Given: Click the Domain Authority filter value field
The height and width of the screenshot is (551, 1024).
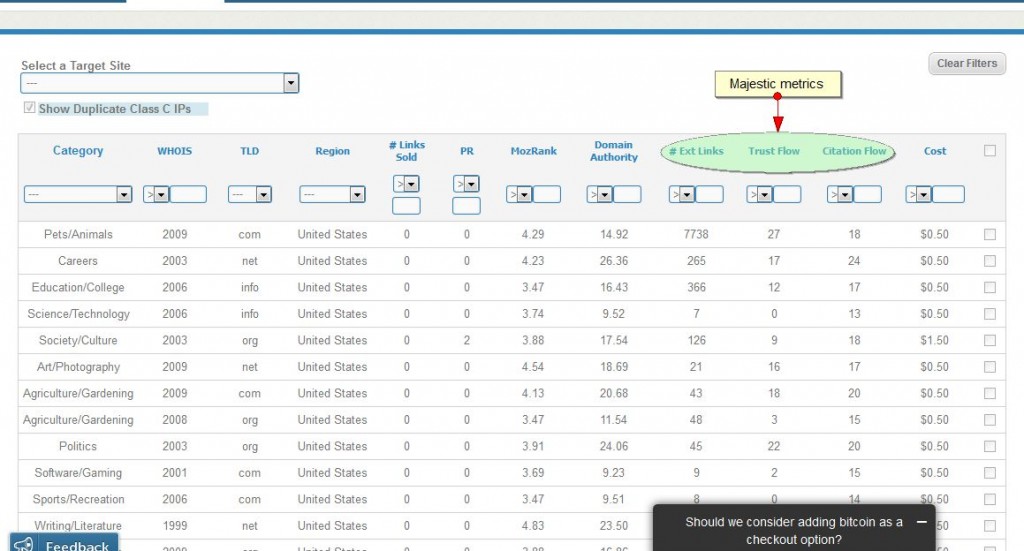Looking at the screenshot, I should (627, 194).
